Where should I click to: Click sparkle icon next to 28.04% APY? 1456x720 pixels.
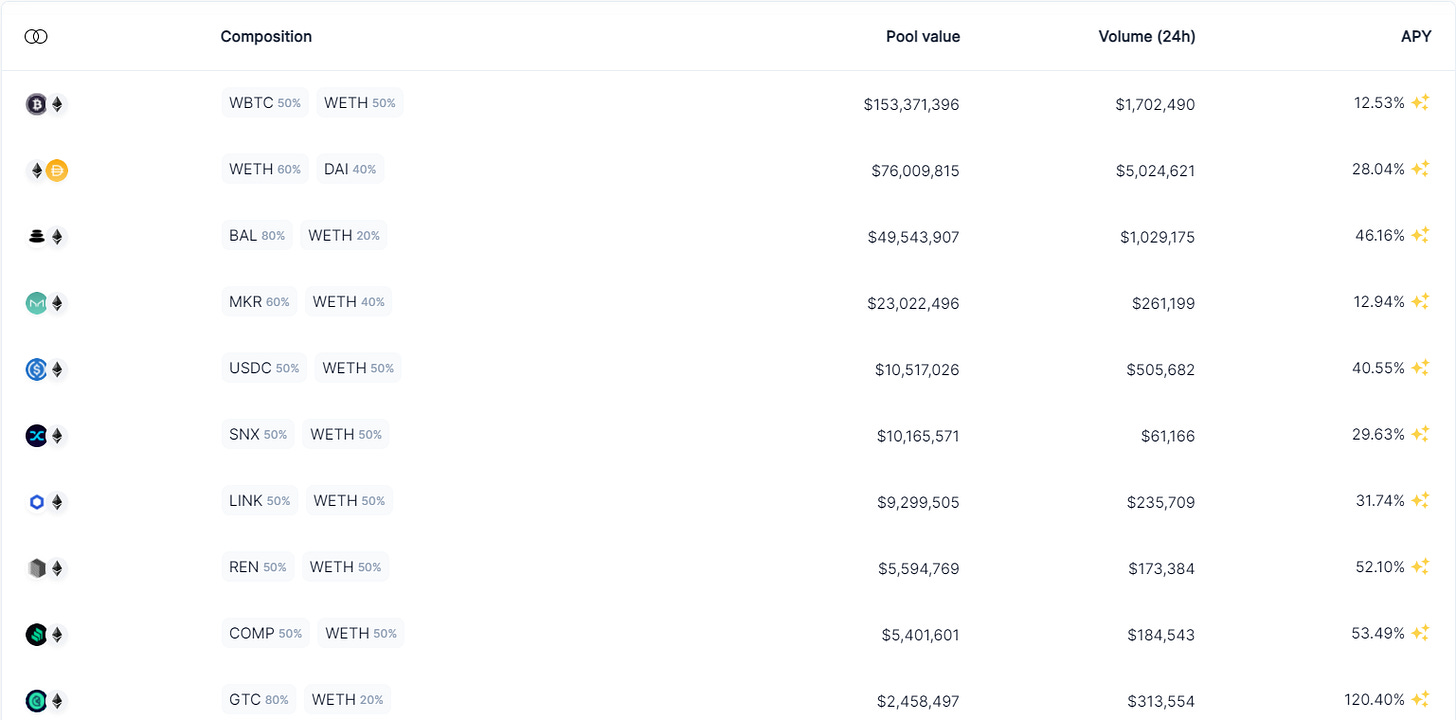tap(1420, 169)
